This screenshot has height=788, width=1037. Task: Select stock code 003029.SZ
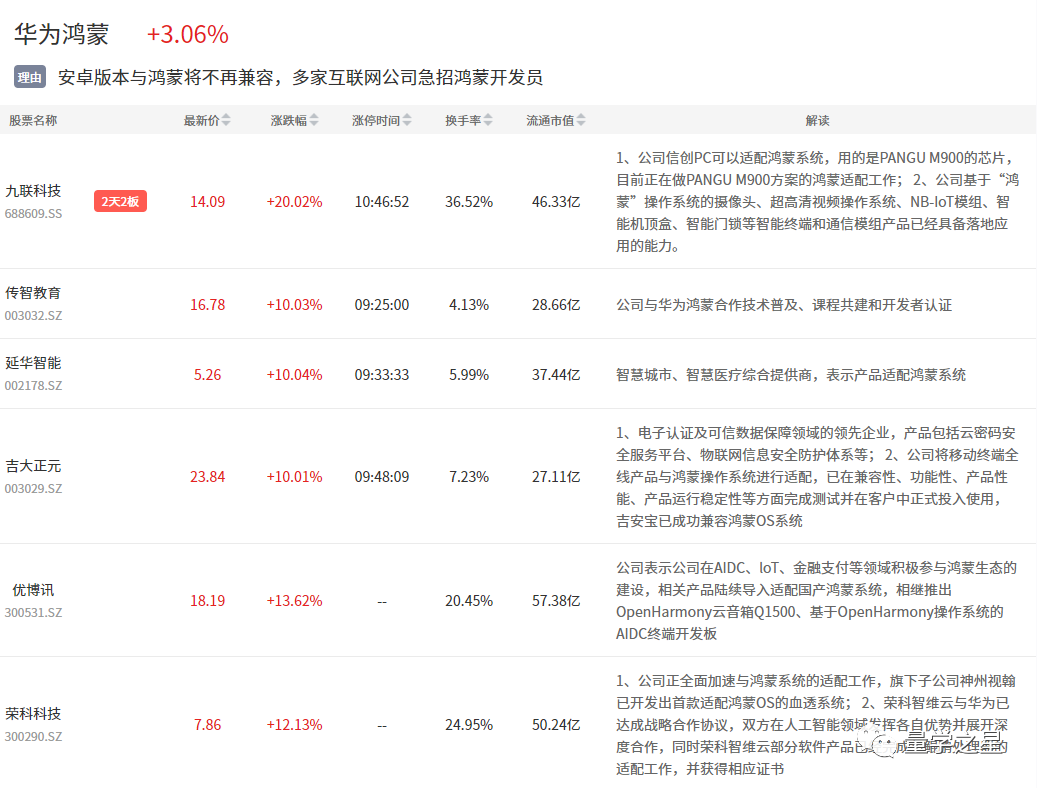tap(34, 489)
